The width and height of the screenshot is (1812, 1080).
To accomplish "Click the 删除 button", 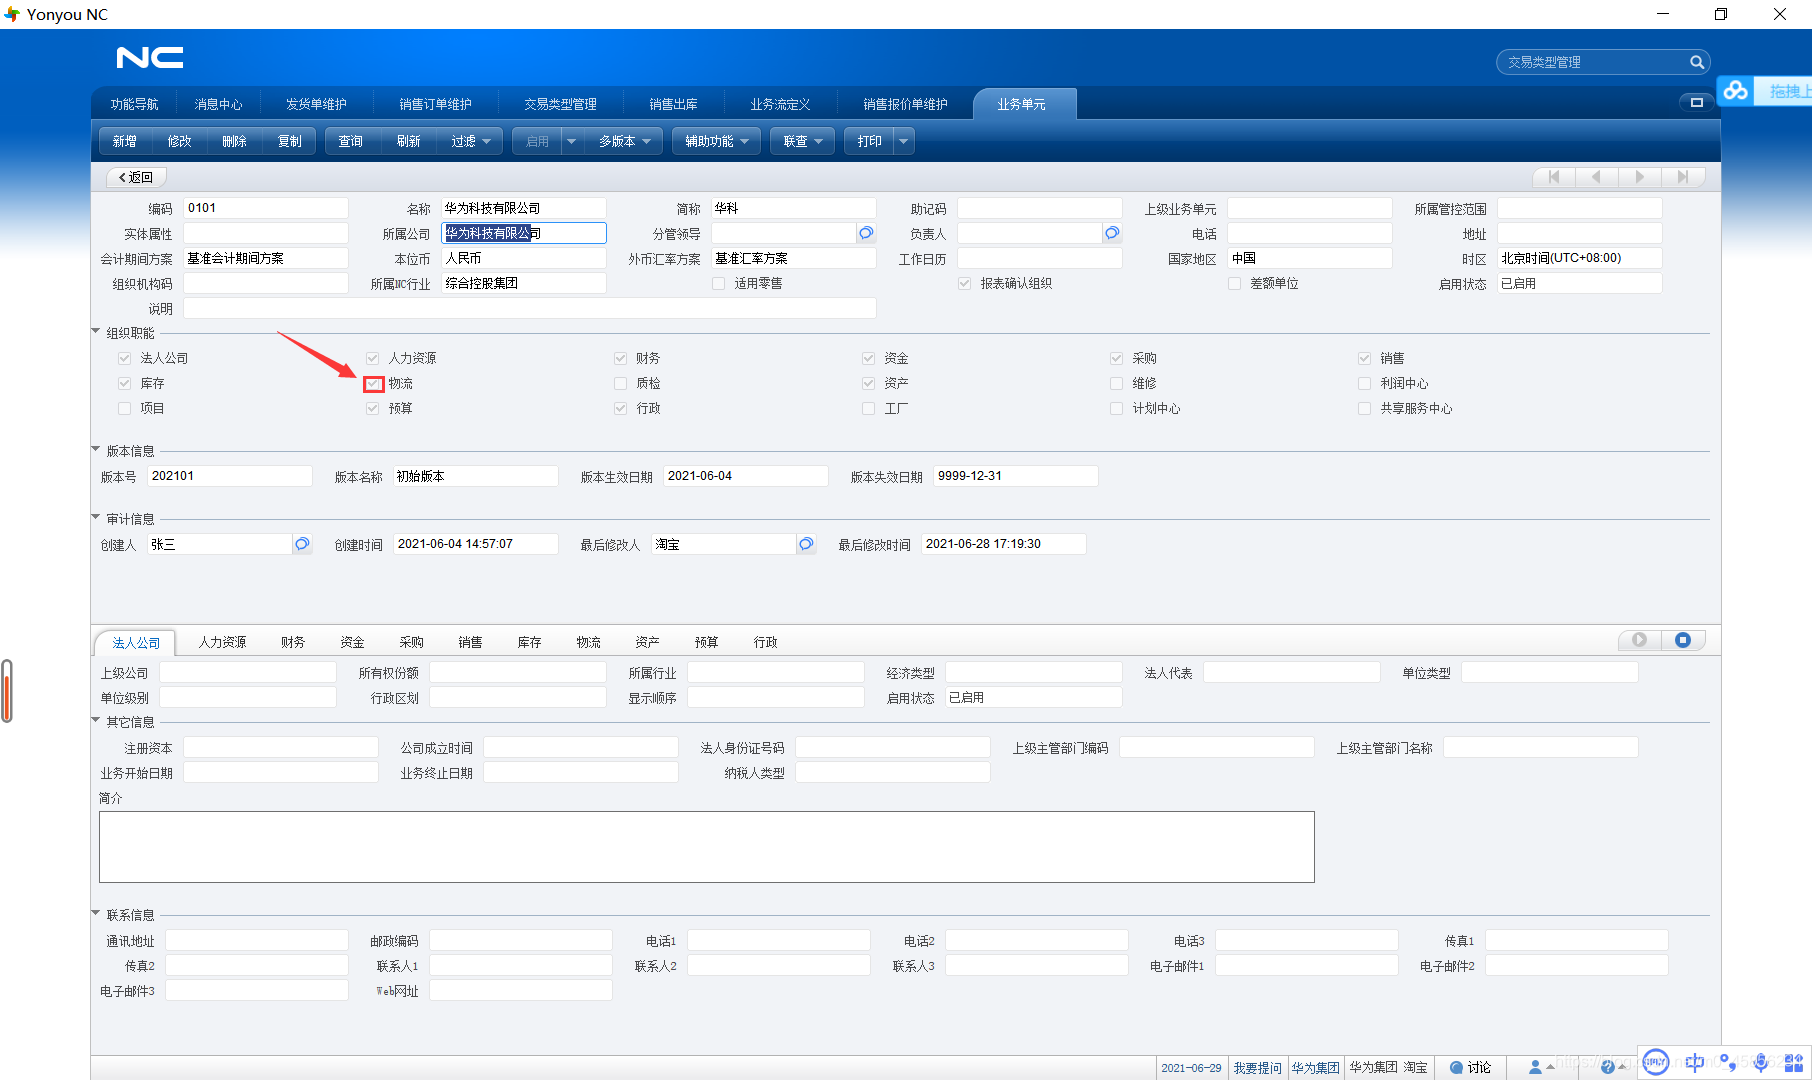I will coord(235,141).
